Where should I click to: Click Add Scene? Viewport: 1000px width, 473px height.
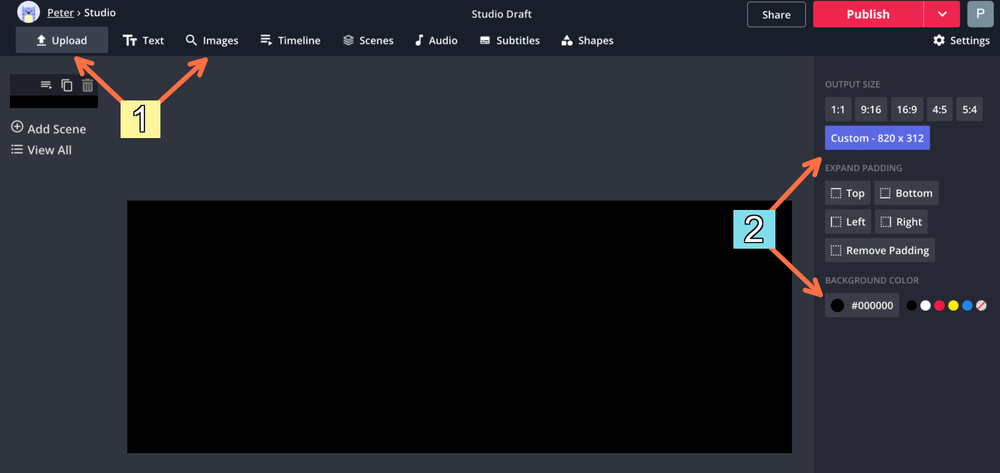pos(48,128)
